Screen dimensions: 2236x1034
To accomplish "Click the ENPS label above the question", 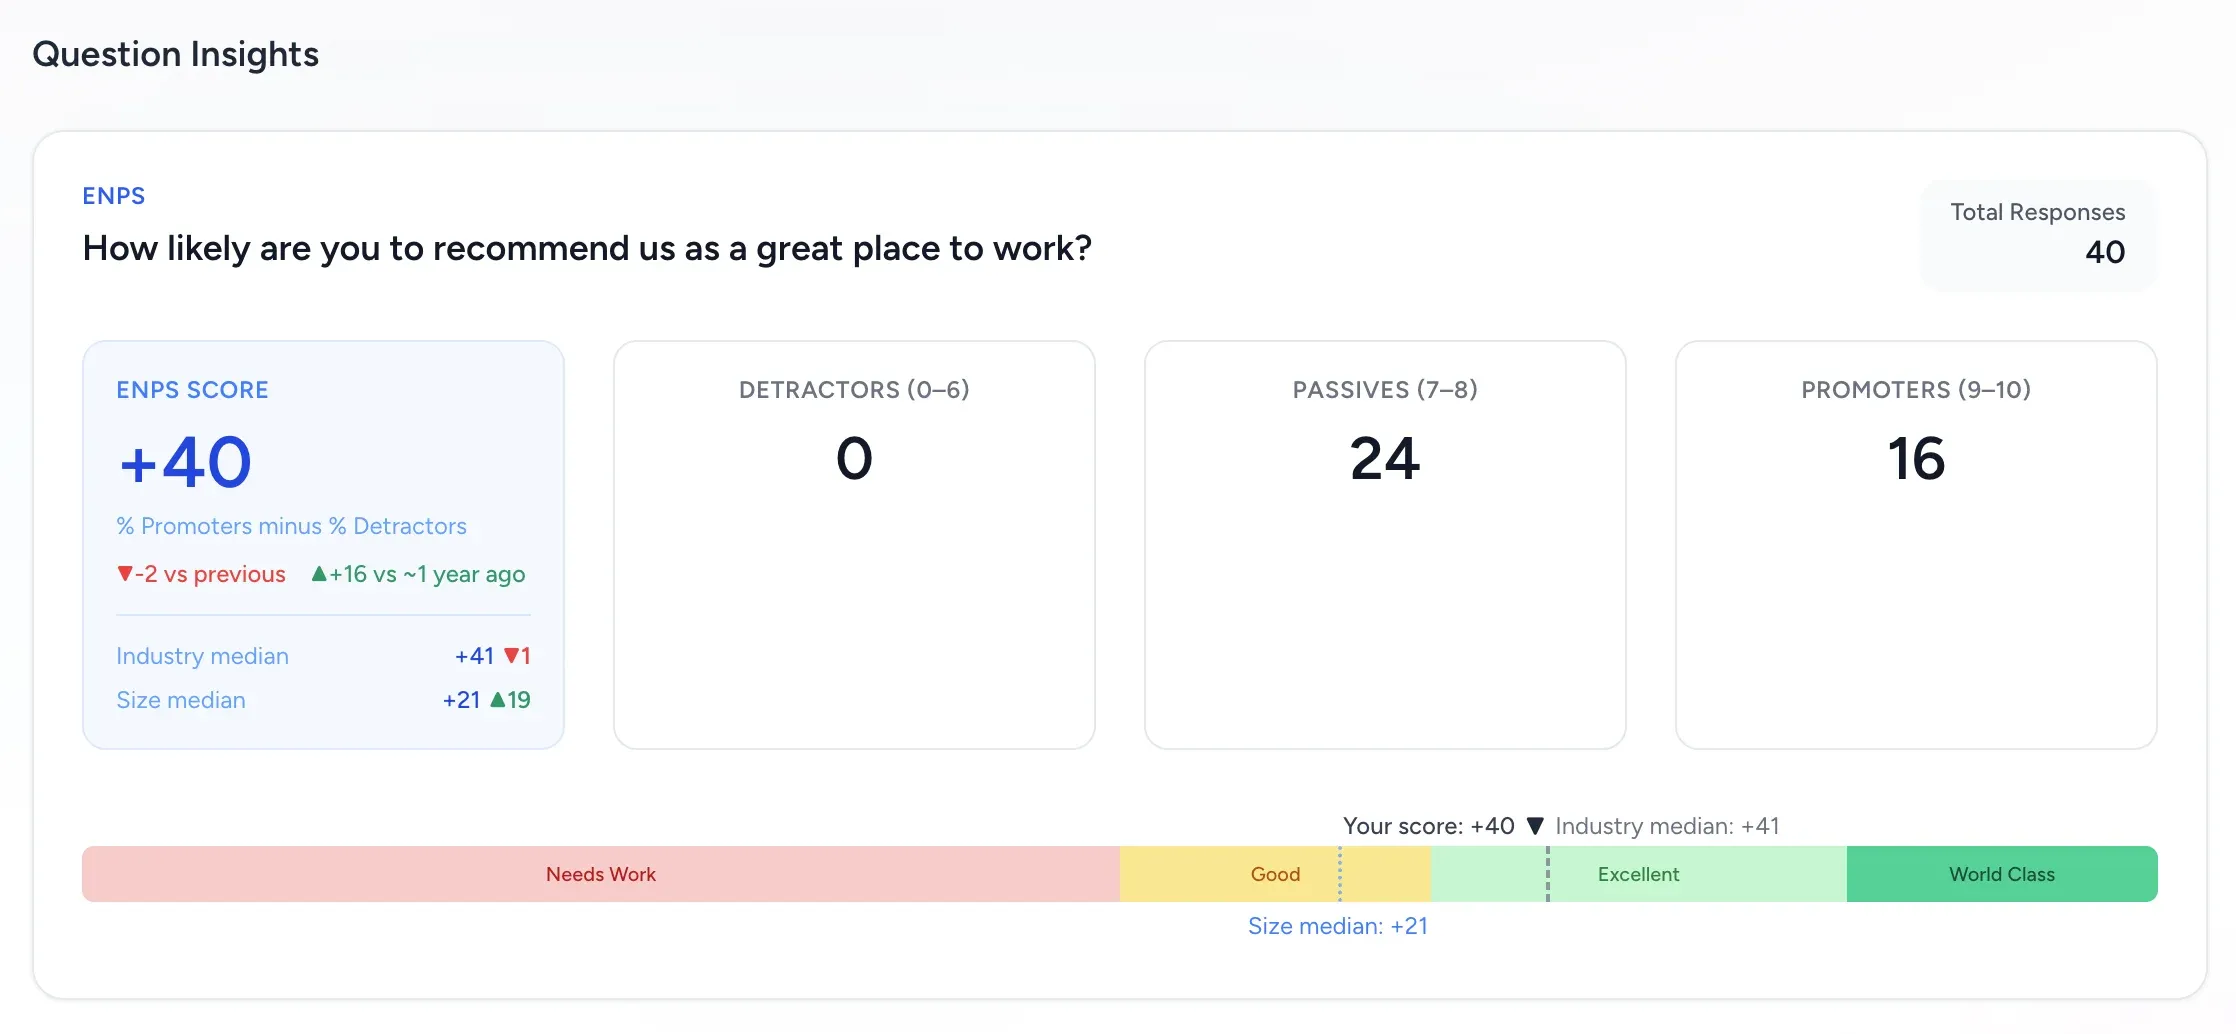I will click(113, 195).
